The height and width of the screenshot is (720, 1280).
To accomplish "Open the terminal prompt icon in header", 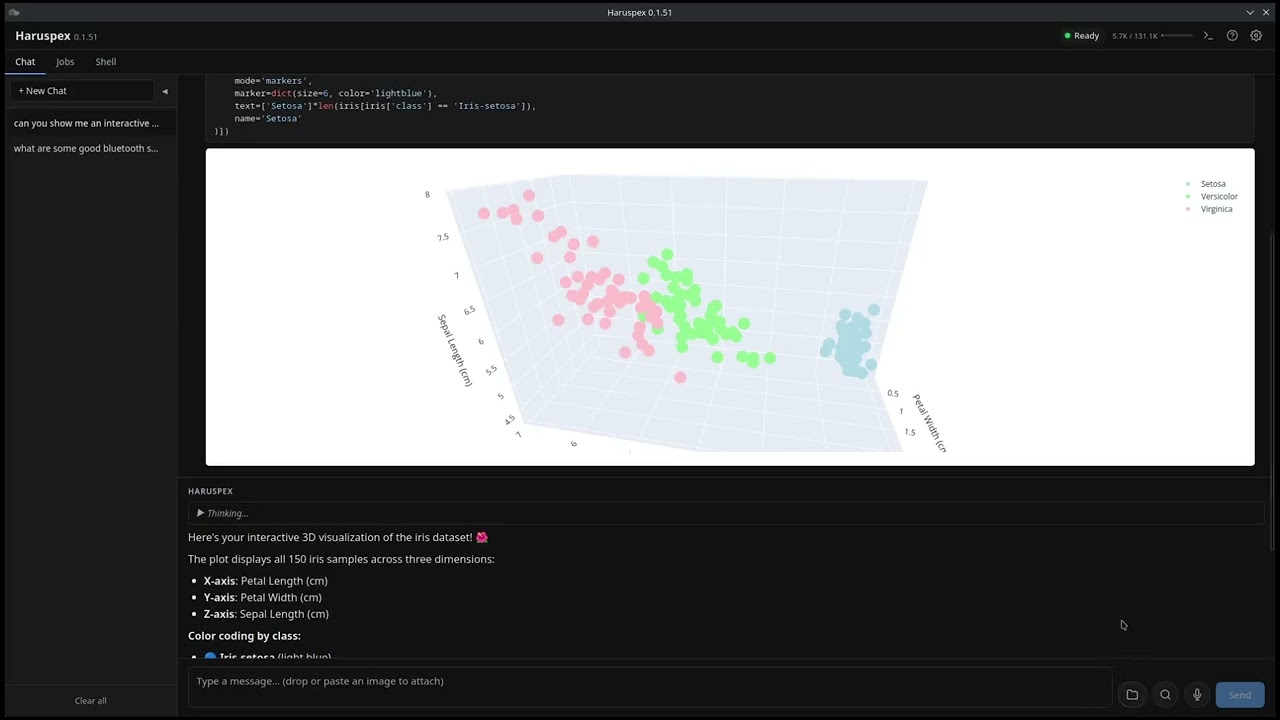I will pyautogui.click(x=1208, y=36).
